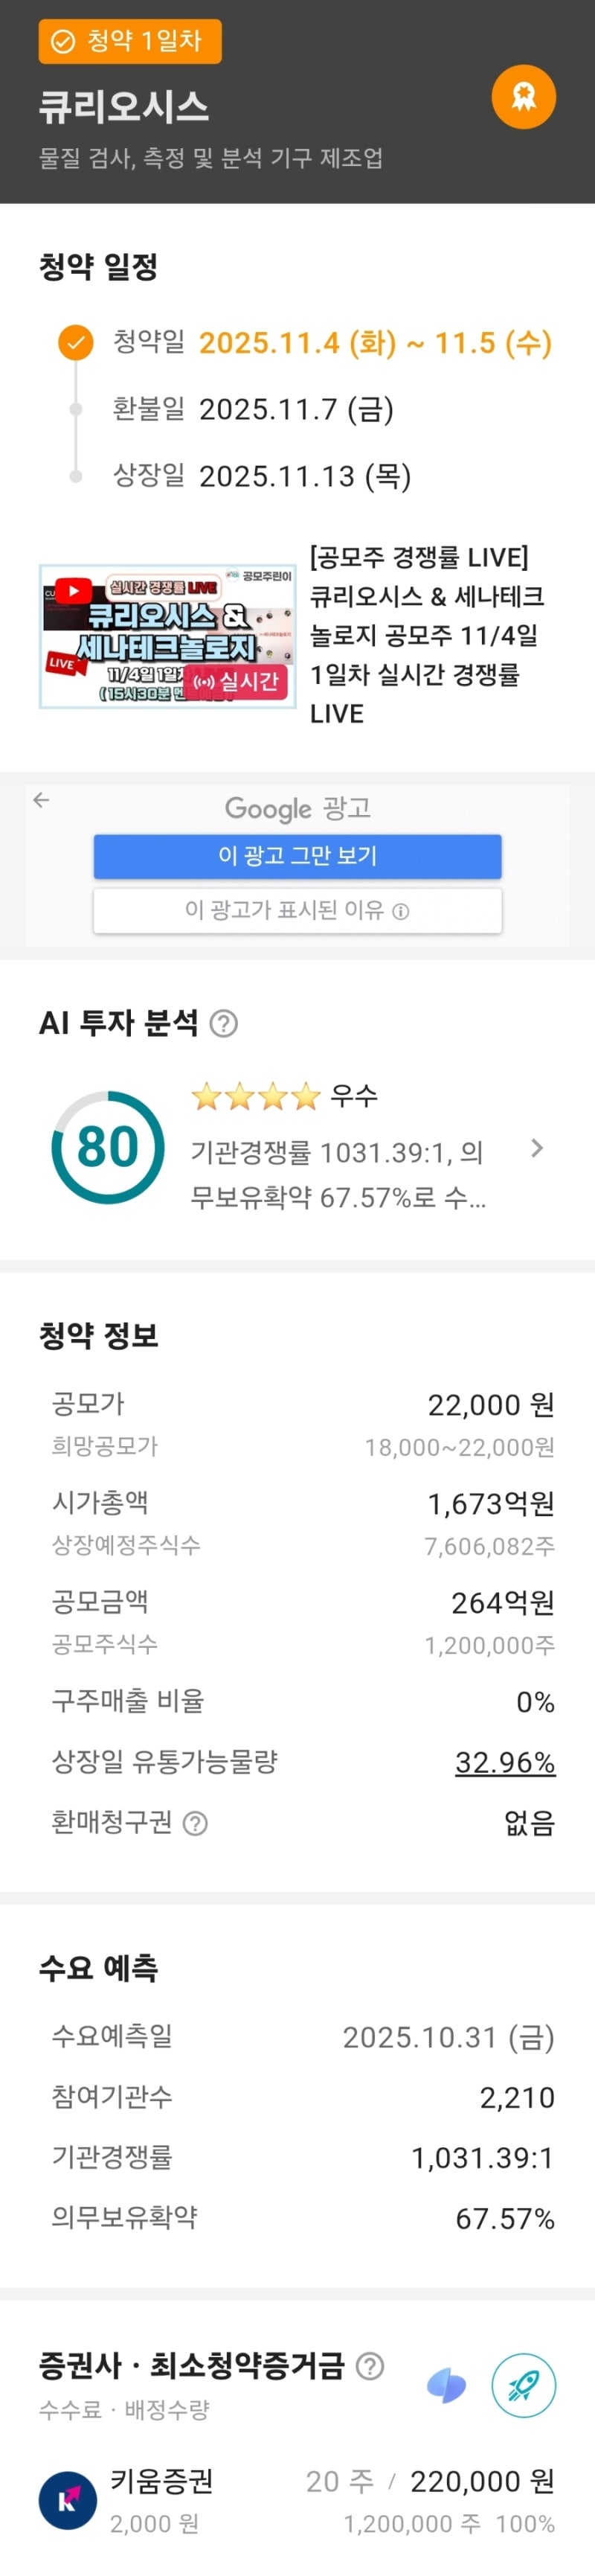Image resolution: width=595 pixels, height=2576 pixels.
Task: Click the 최소청약증거금 help question icon
Action: [370, 2366]
